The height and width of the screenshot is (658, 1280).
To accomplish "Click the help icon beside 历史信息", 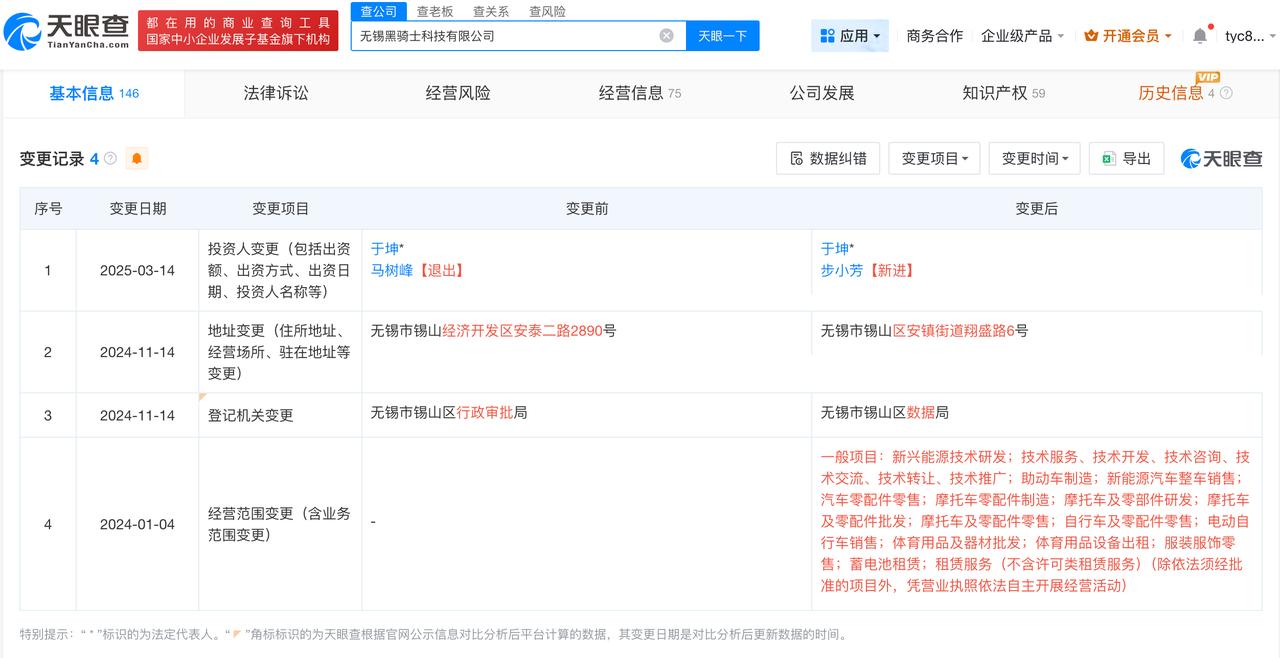I will pyautogui.click(x=1226, y=93).
